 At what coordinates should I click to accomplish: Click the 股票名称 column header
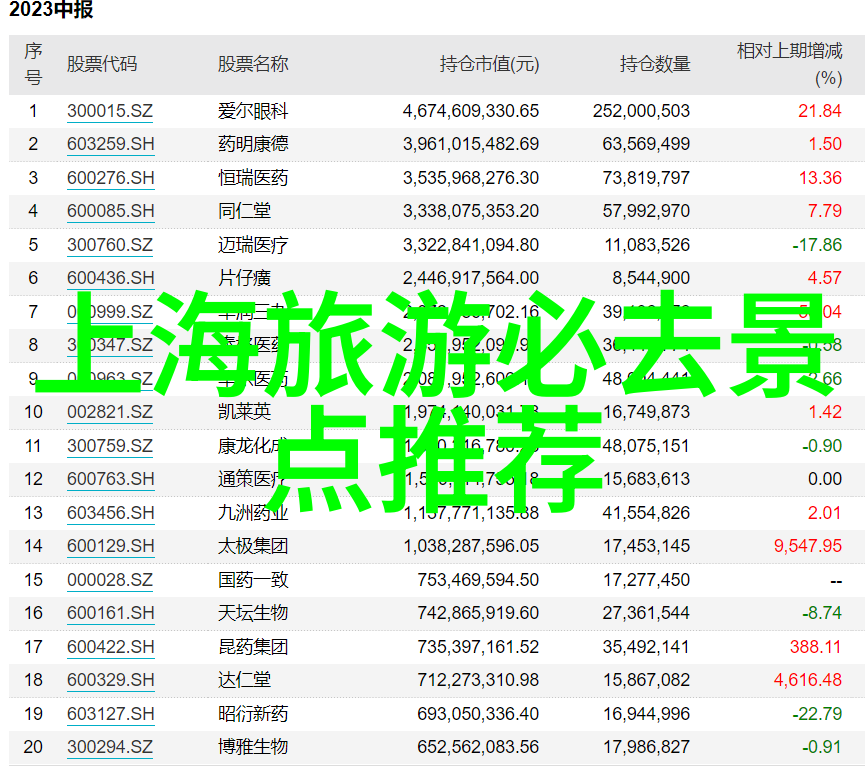[x=253, y=64]
